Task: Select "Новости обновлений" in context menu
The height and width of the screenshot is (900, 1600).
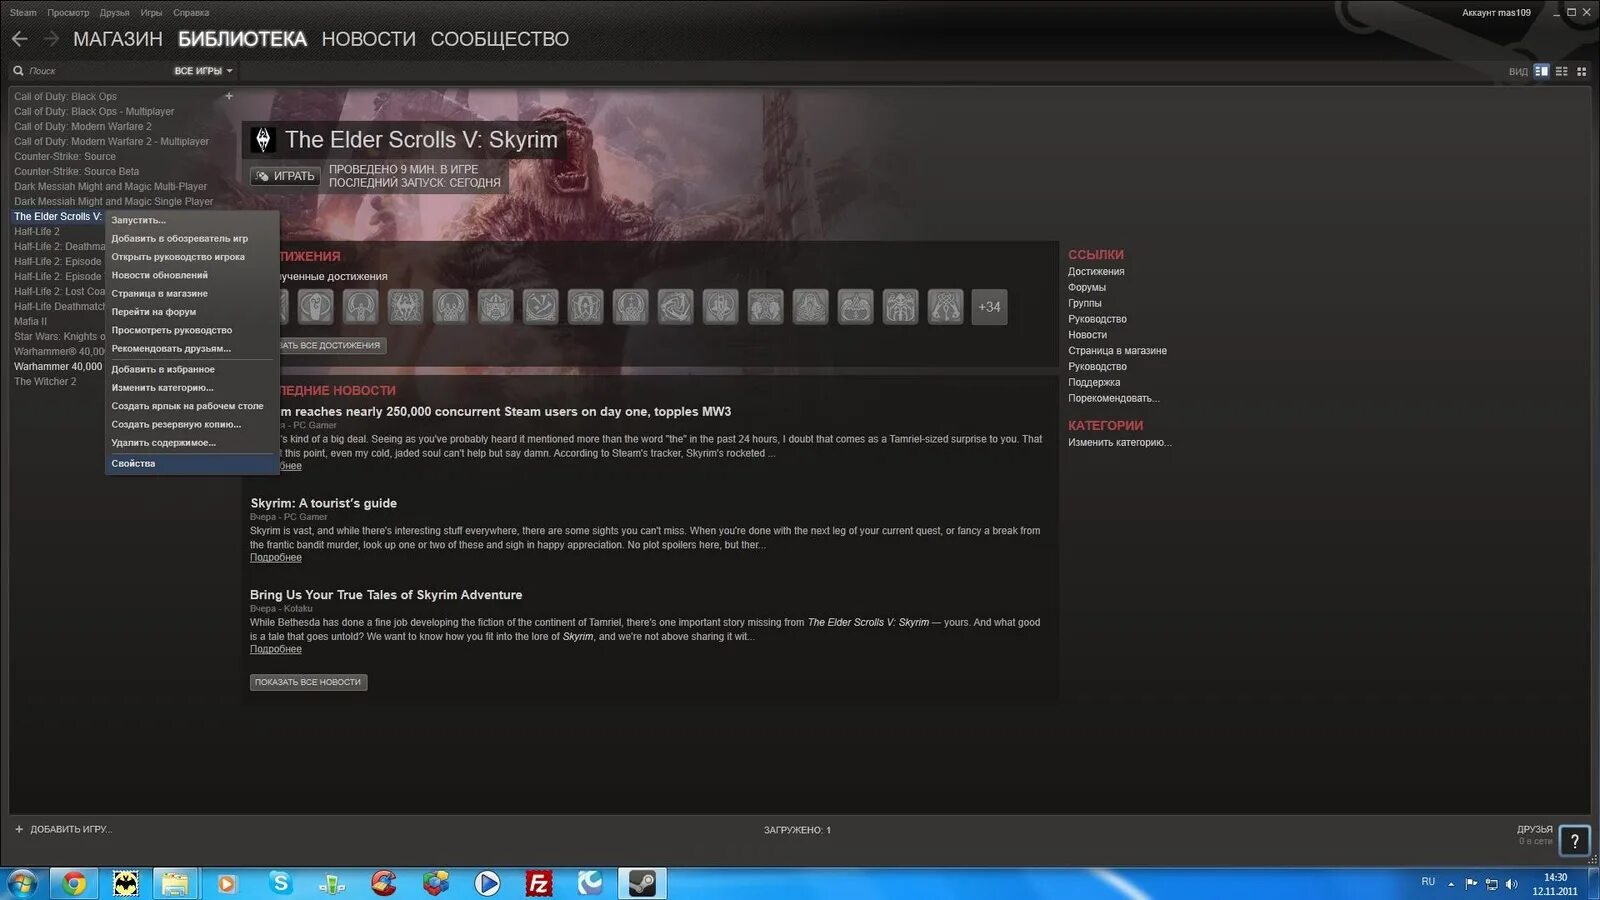Action: [191, 275]
